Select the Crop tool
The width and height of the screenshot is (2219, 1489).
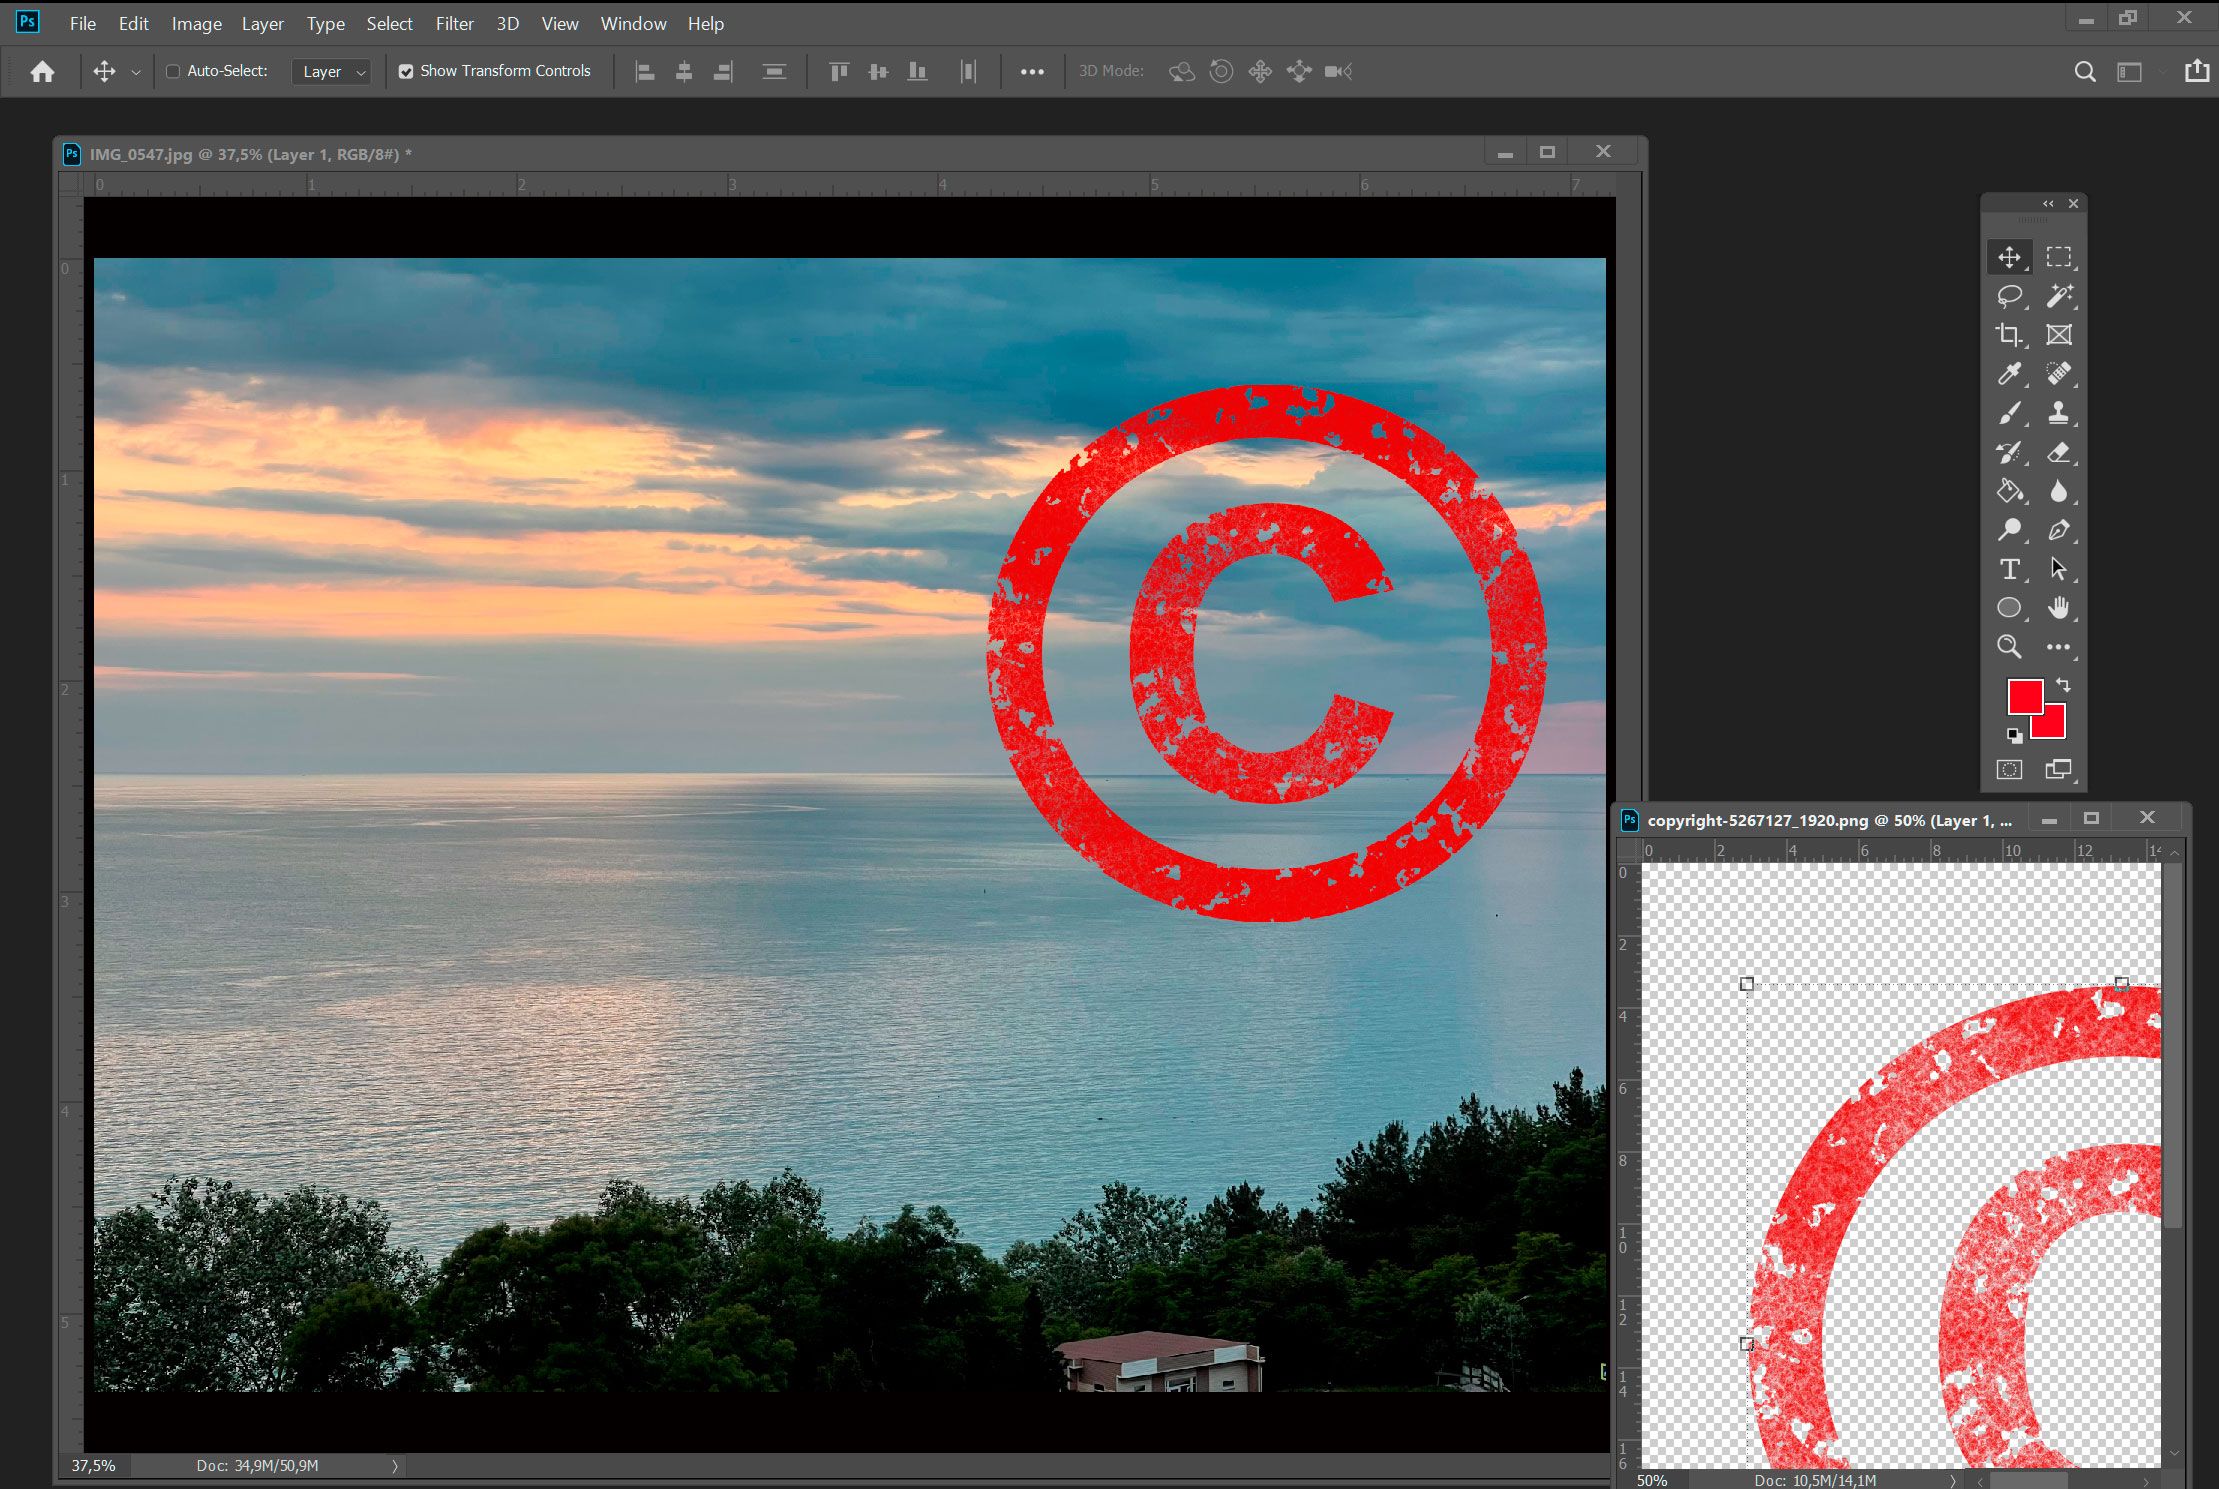(x=2009, y=335)
